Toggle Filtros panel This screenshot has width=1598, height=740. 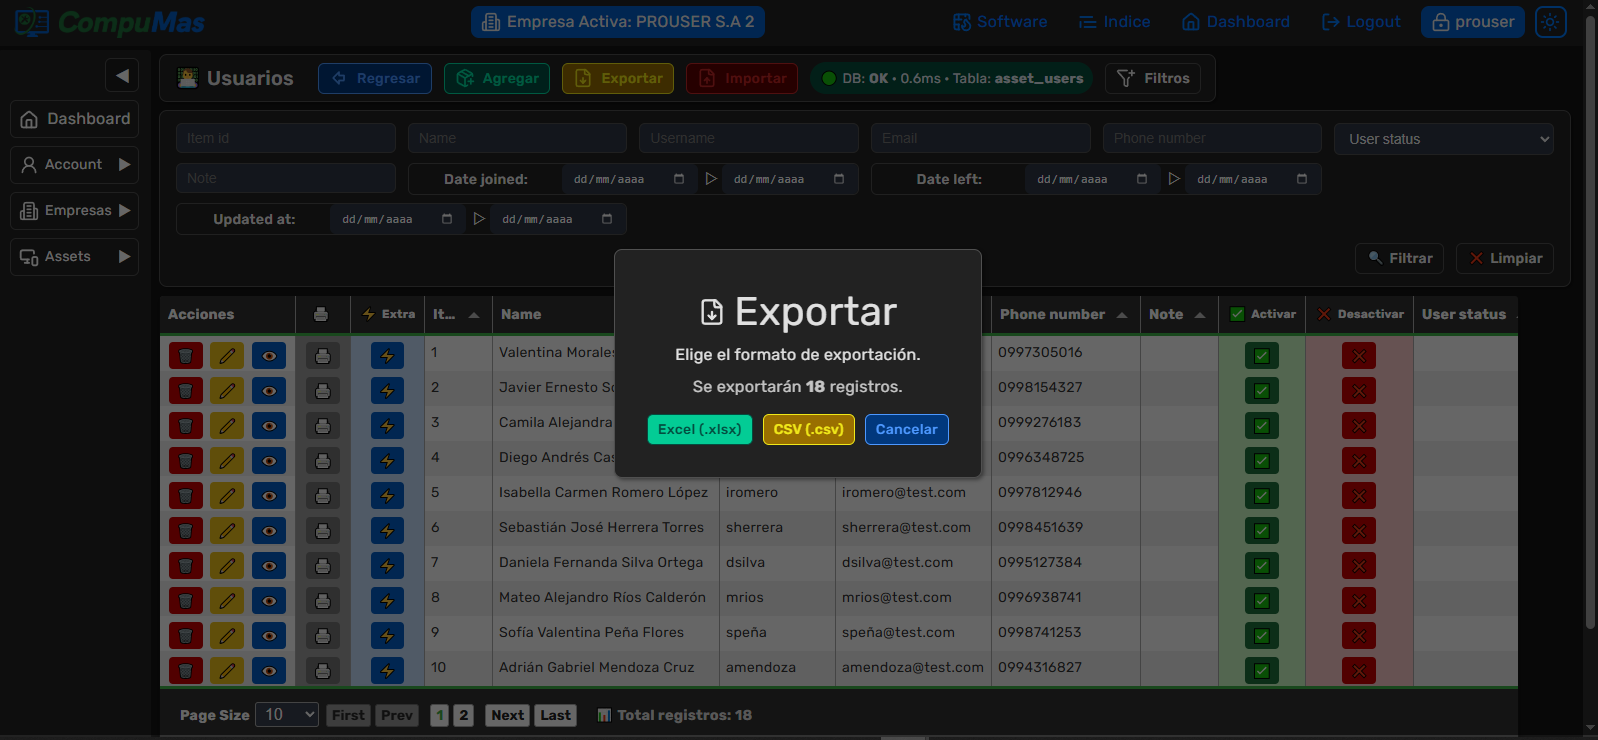pos(1153,78)
